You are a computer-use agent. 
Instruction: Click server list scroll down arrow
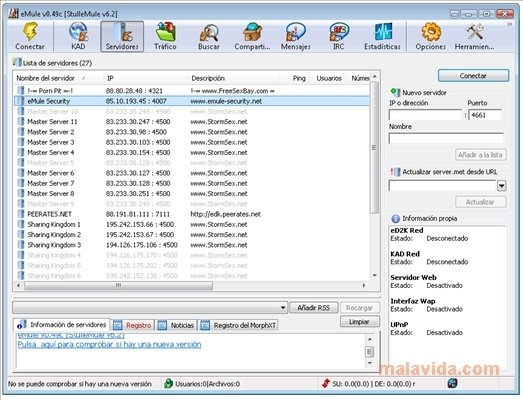[375, 276]
